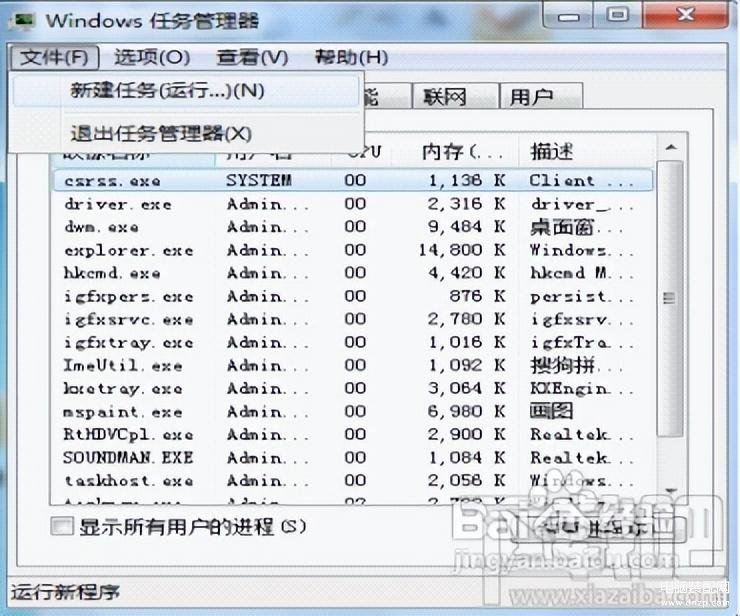The height and width of the screenshot is (616, 740).
Task: Sort by the 描述 column header
Action: (587, 152)
